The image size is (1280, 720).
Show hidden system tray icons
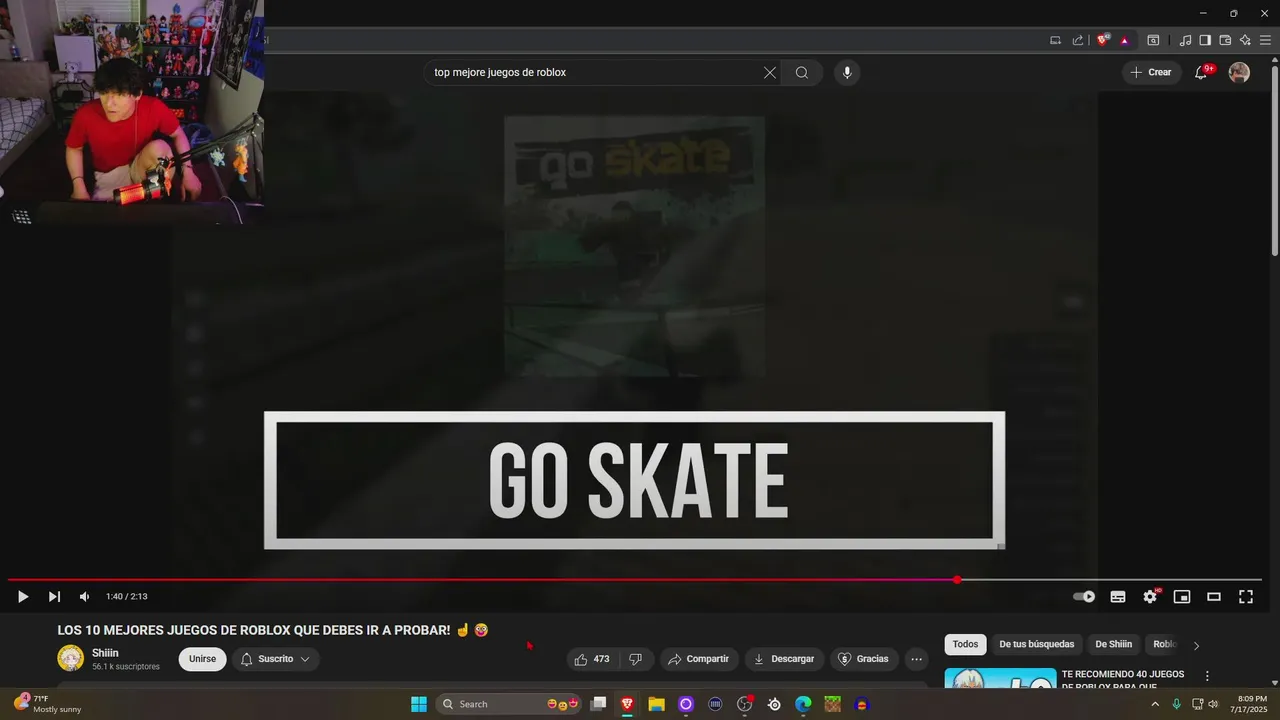(1155, 704)
